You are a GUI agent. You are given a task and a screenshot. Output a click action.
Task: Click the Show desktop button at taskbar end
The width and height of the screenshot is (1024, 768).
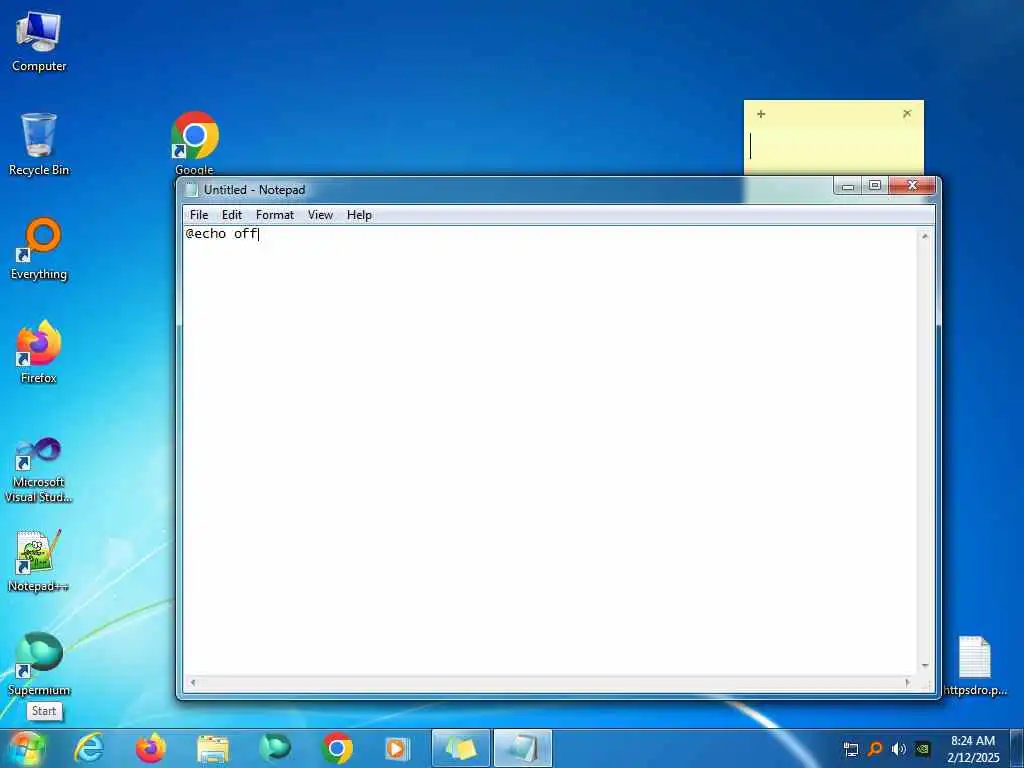click(1017, 749)
